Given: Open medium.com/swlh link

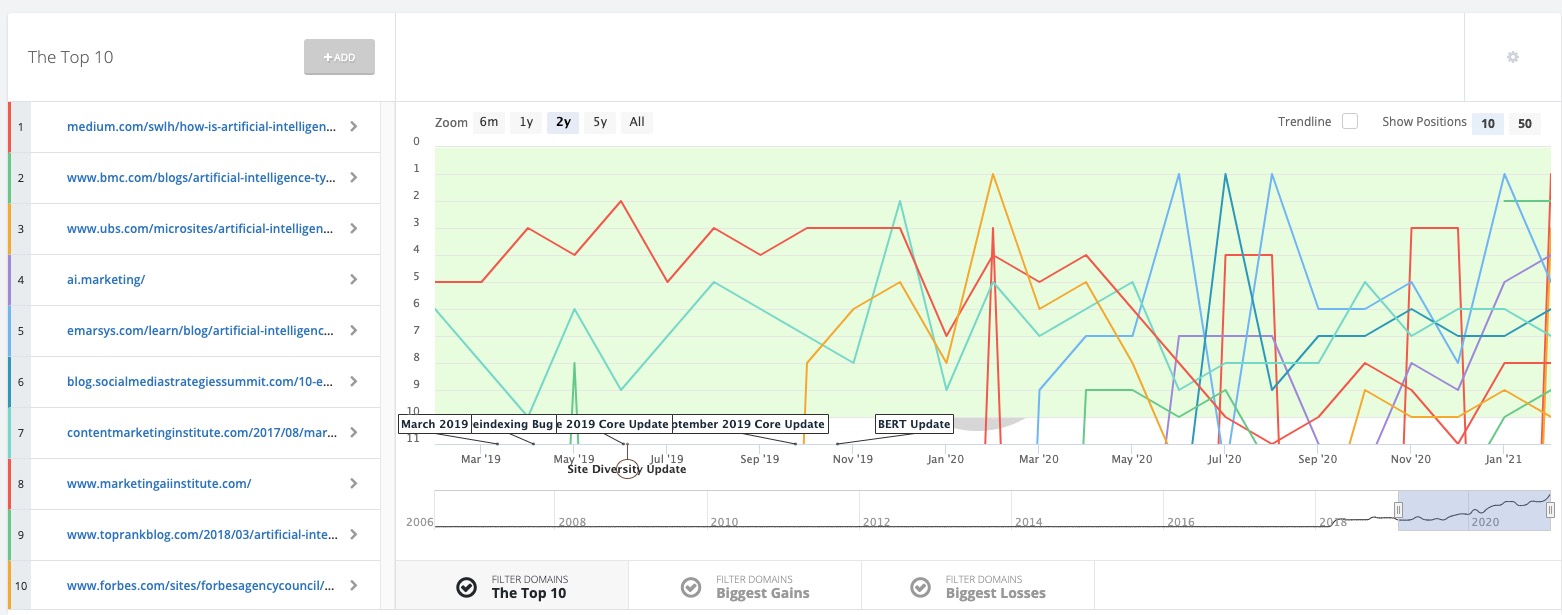Looking at the screenshot, I should pos(200,127).
